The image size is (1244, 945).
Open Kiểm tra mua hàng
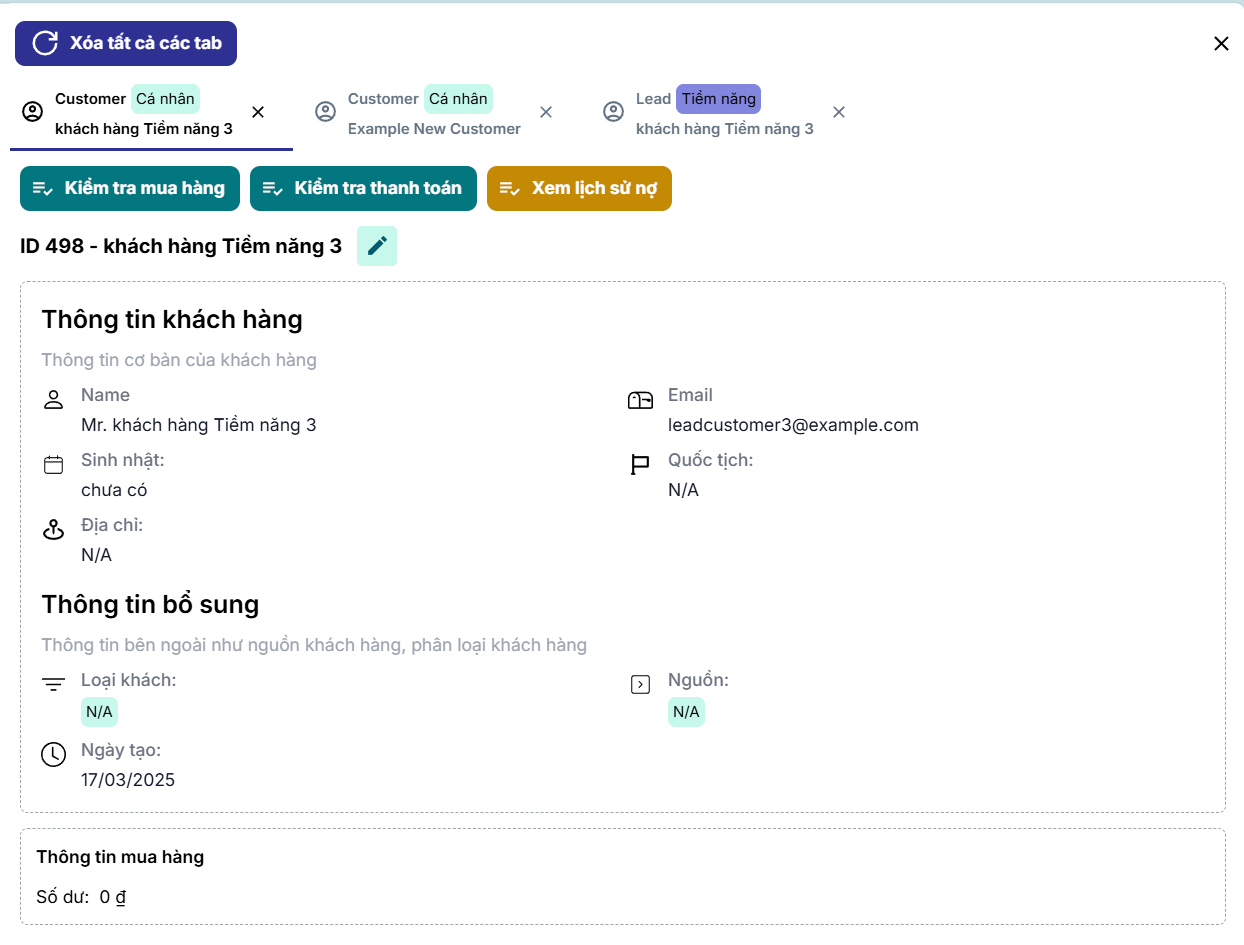coord(130,188)
